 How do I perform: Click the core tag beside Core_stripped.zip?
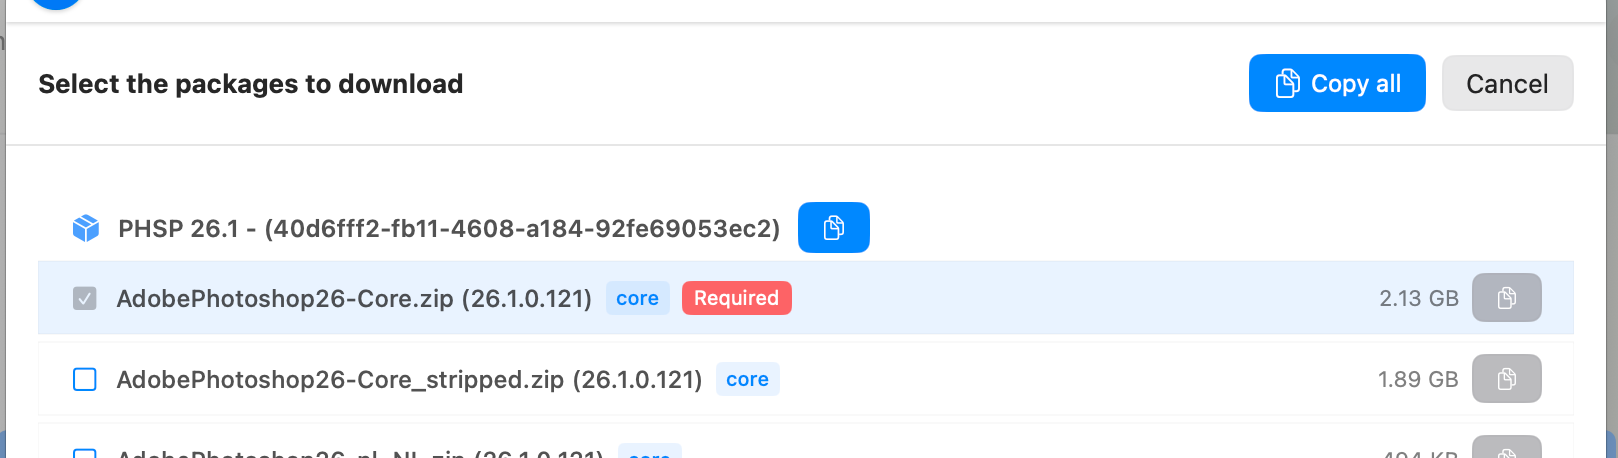tap(747, 379)
